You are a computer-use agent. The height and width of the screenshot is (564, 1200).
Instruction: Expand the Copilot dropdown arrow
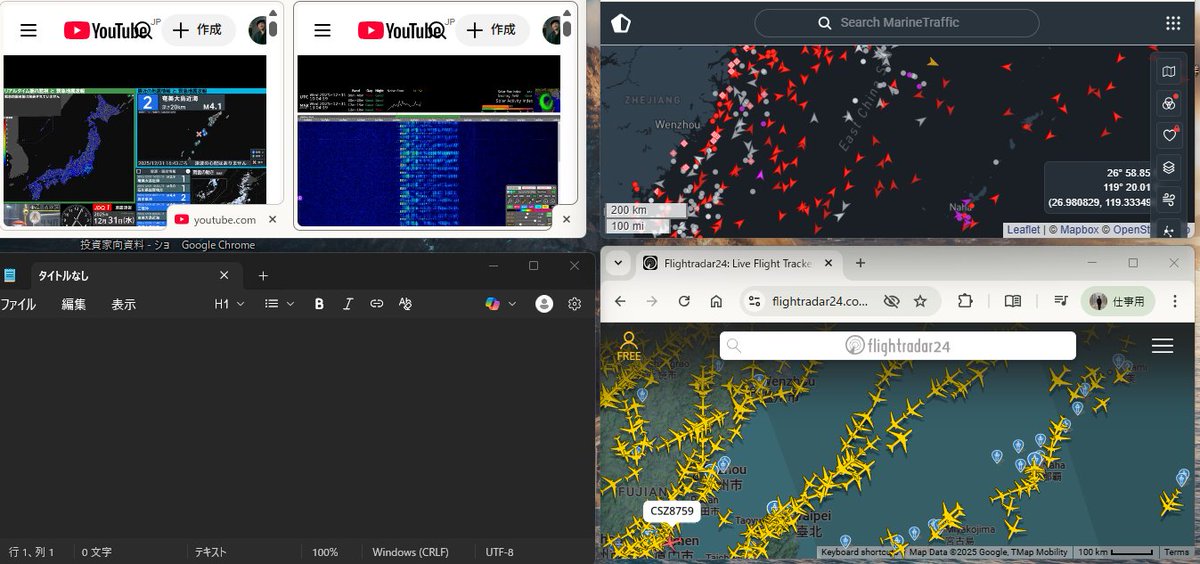tap(512, 304)
